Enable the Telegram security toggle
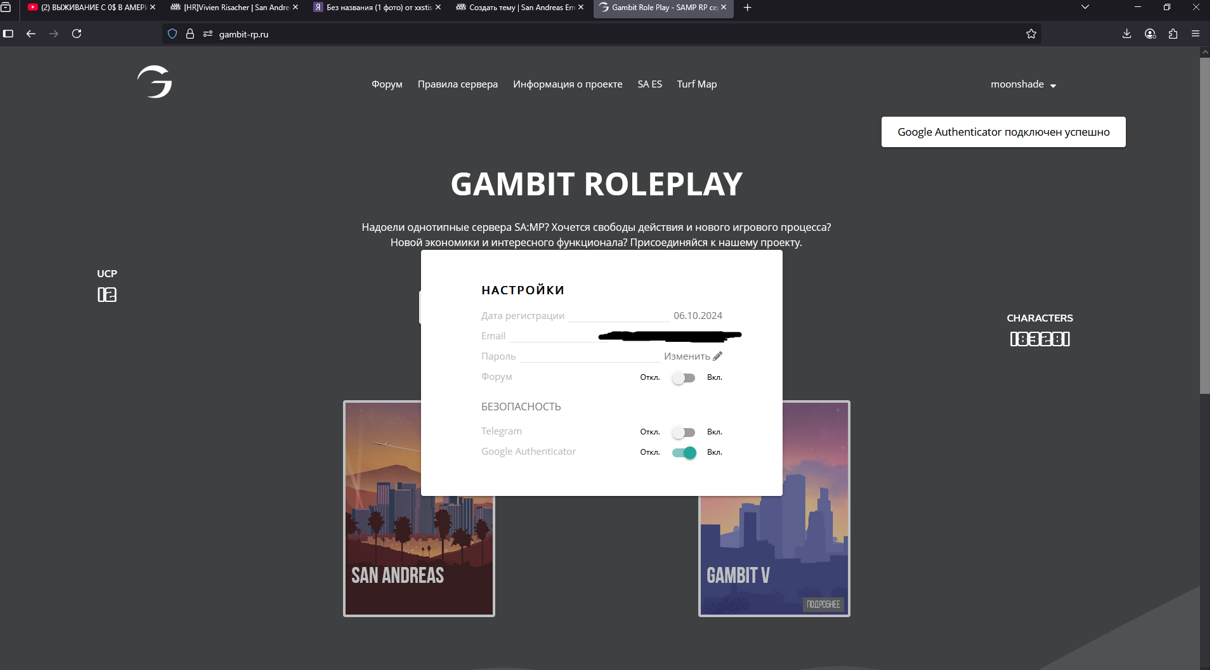Image resolution: width=1210 pixels, height=670 pixels. [683, 432]
